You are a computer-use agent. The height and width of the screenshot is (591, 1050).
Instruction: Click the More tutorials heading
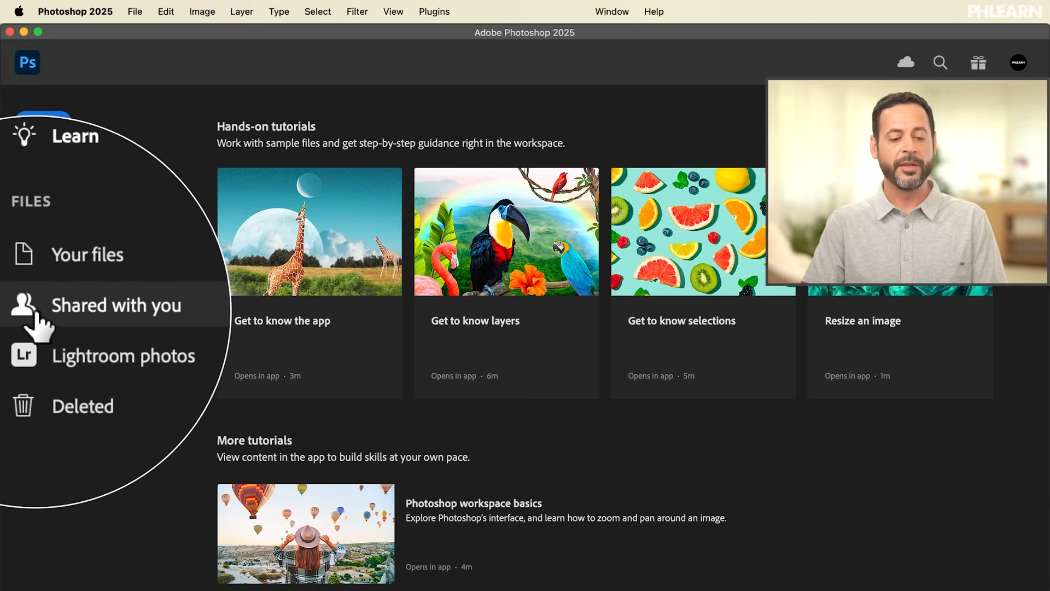point(254,440)
